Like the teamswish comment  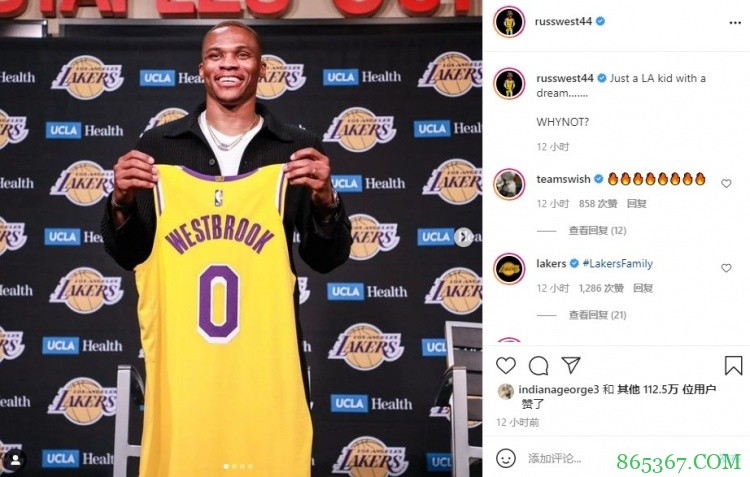click(726, 183)
